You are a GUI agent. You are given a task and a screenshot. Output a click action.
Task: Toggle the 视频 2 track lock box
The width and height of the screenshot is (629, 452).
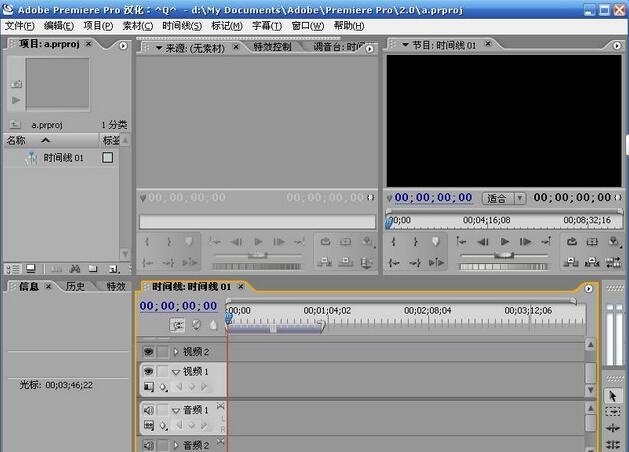(x=162, y=352)
